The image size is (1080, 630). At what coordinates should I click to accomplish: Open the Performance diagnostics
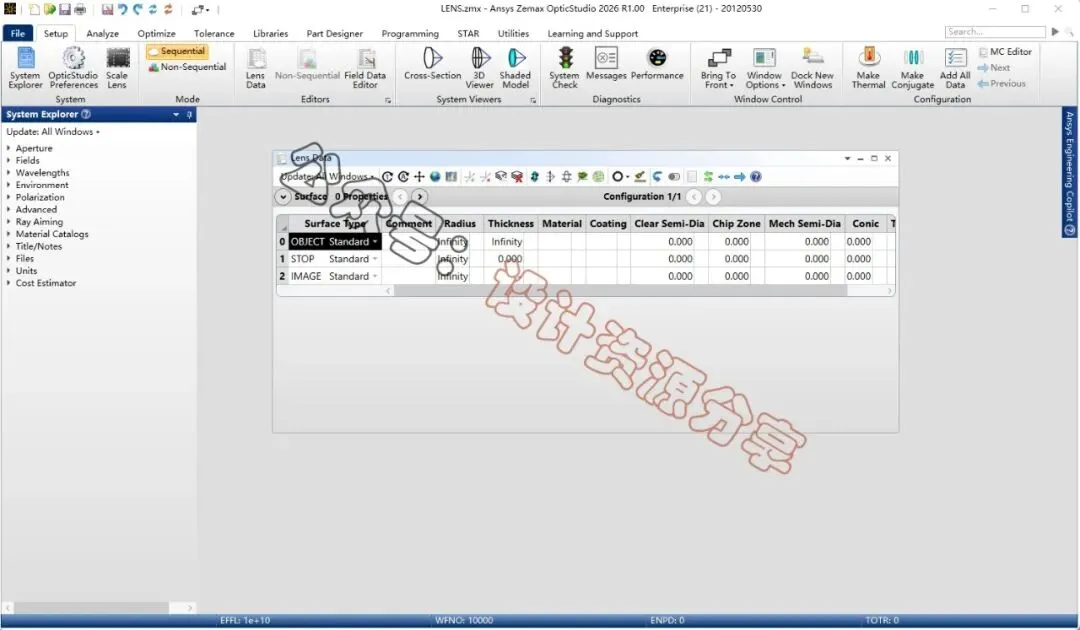click(x=657, y=63)
